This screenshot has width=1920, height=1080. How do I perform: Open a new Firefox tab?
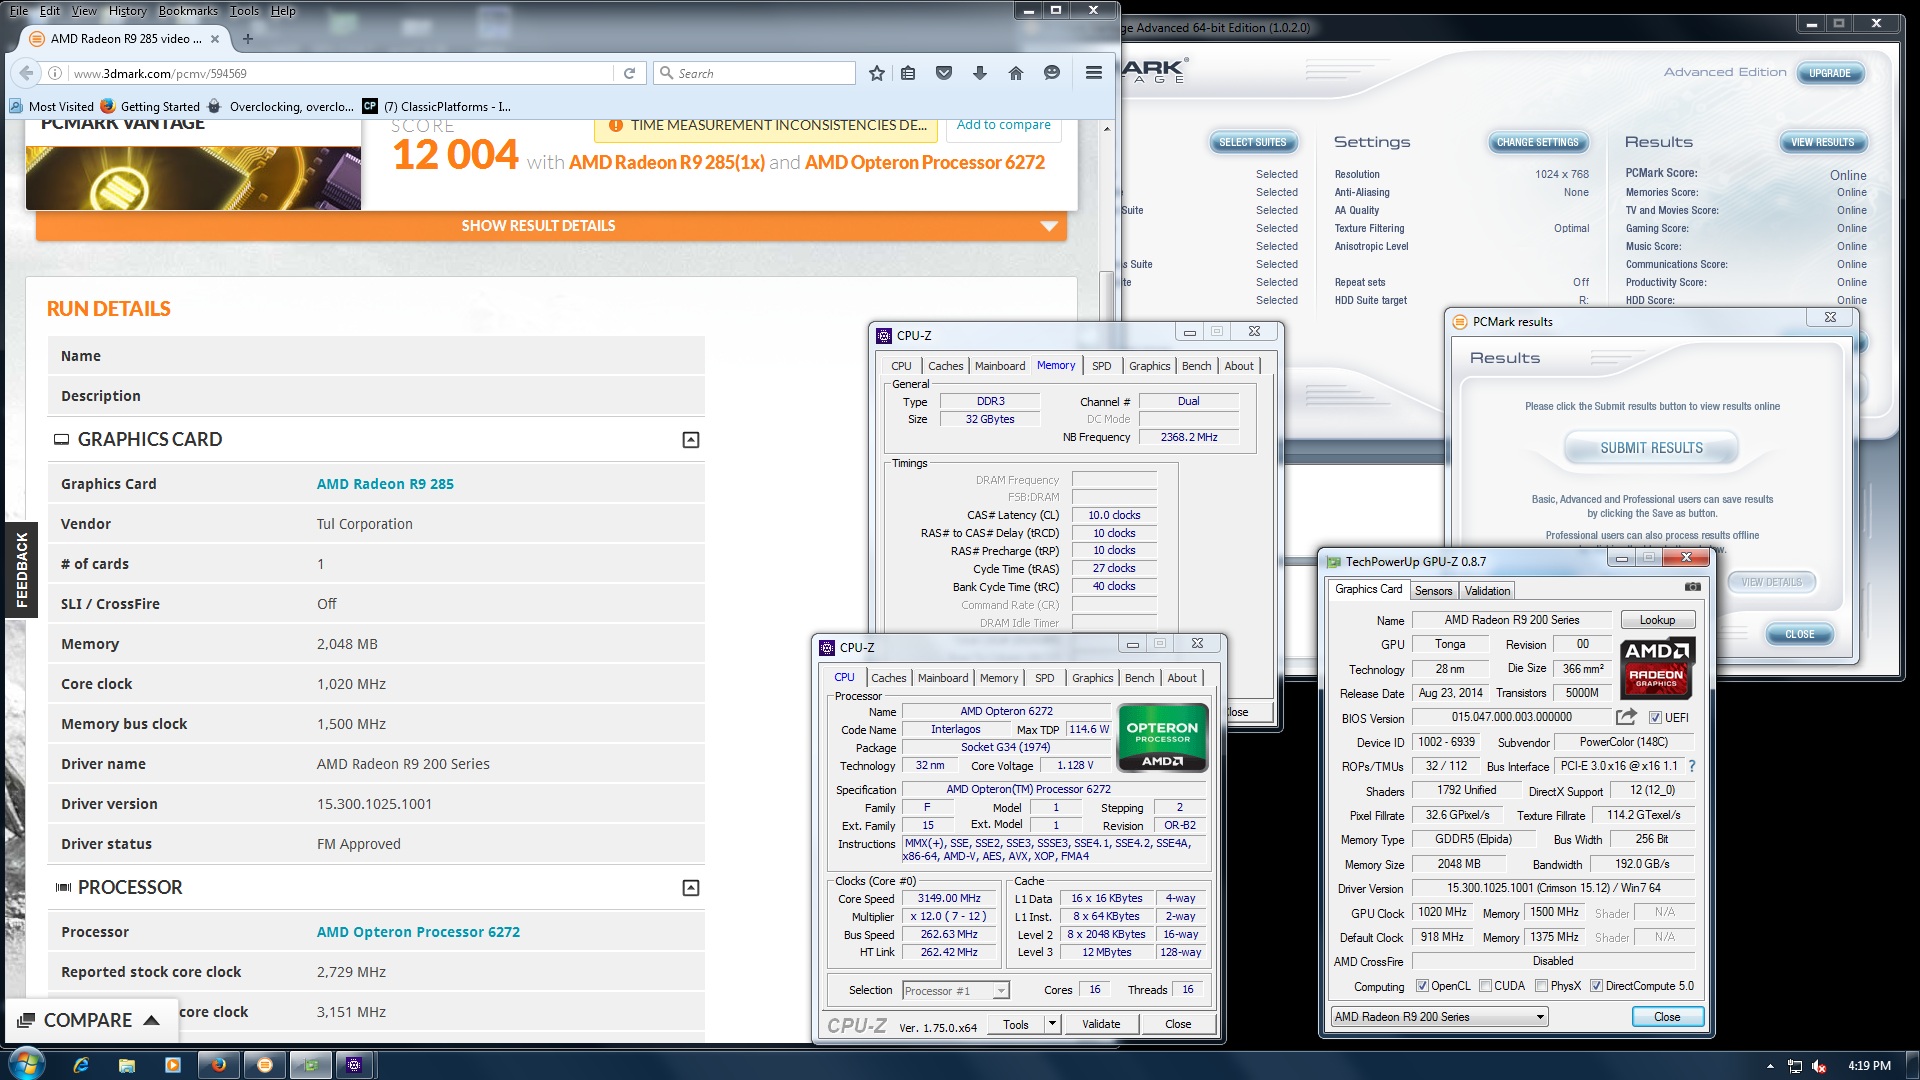(248, 39)
